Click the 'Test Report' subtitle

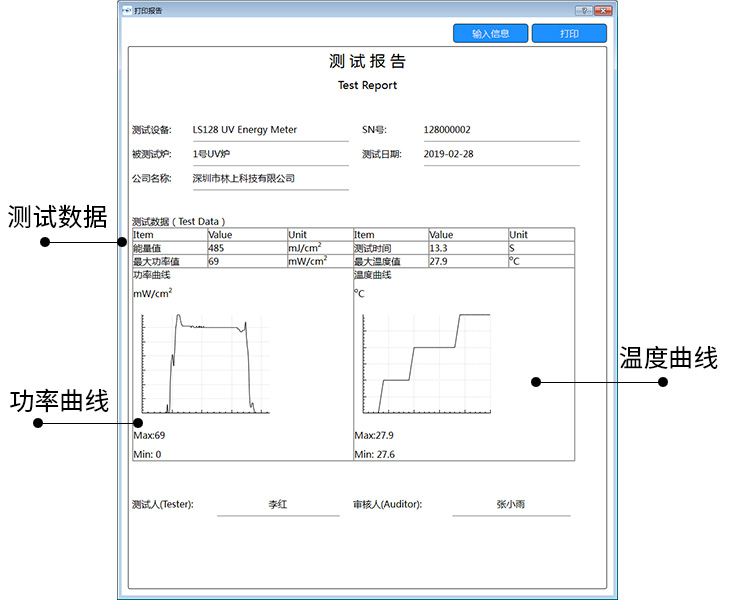pos(367,85)
